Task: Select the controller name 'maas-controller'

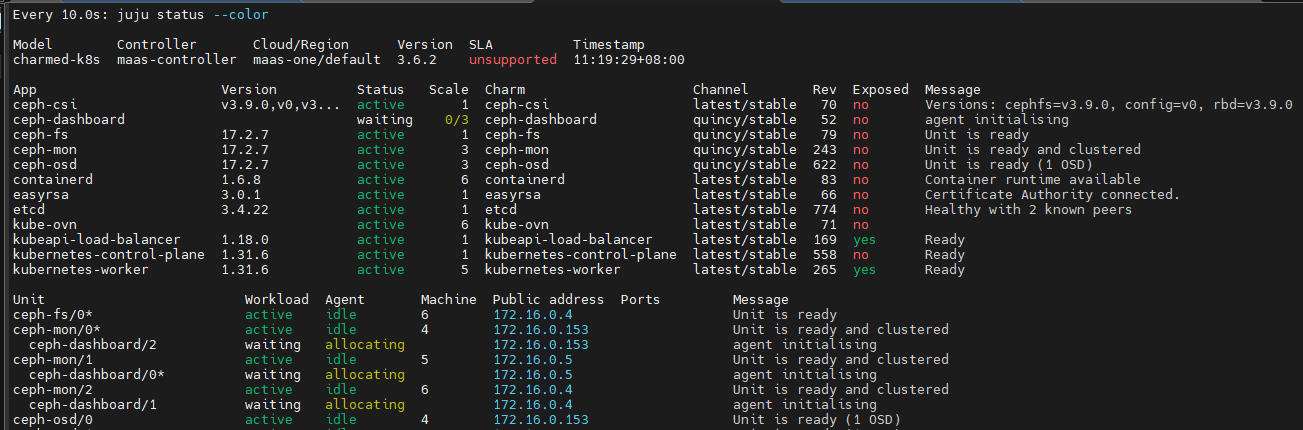Action: pyautogui.click(x=177, y=60)
